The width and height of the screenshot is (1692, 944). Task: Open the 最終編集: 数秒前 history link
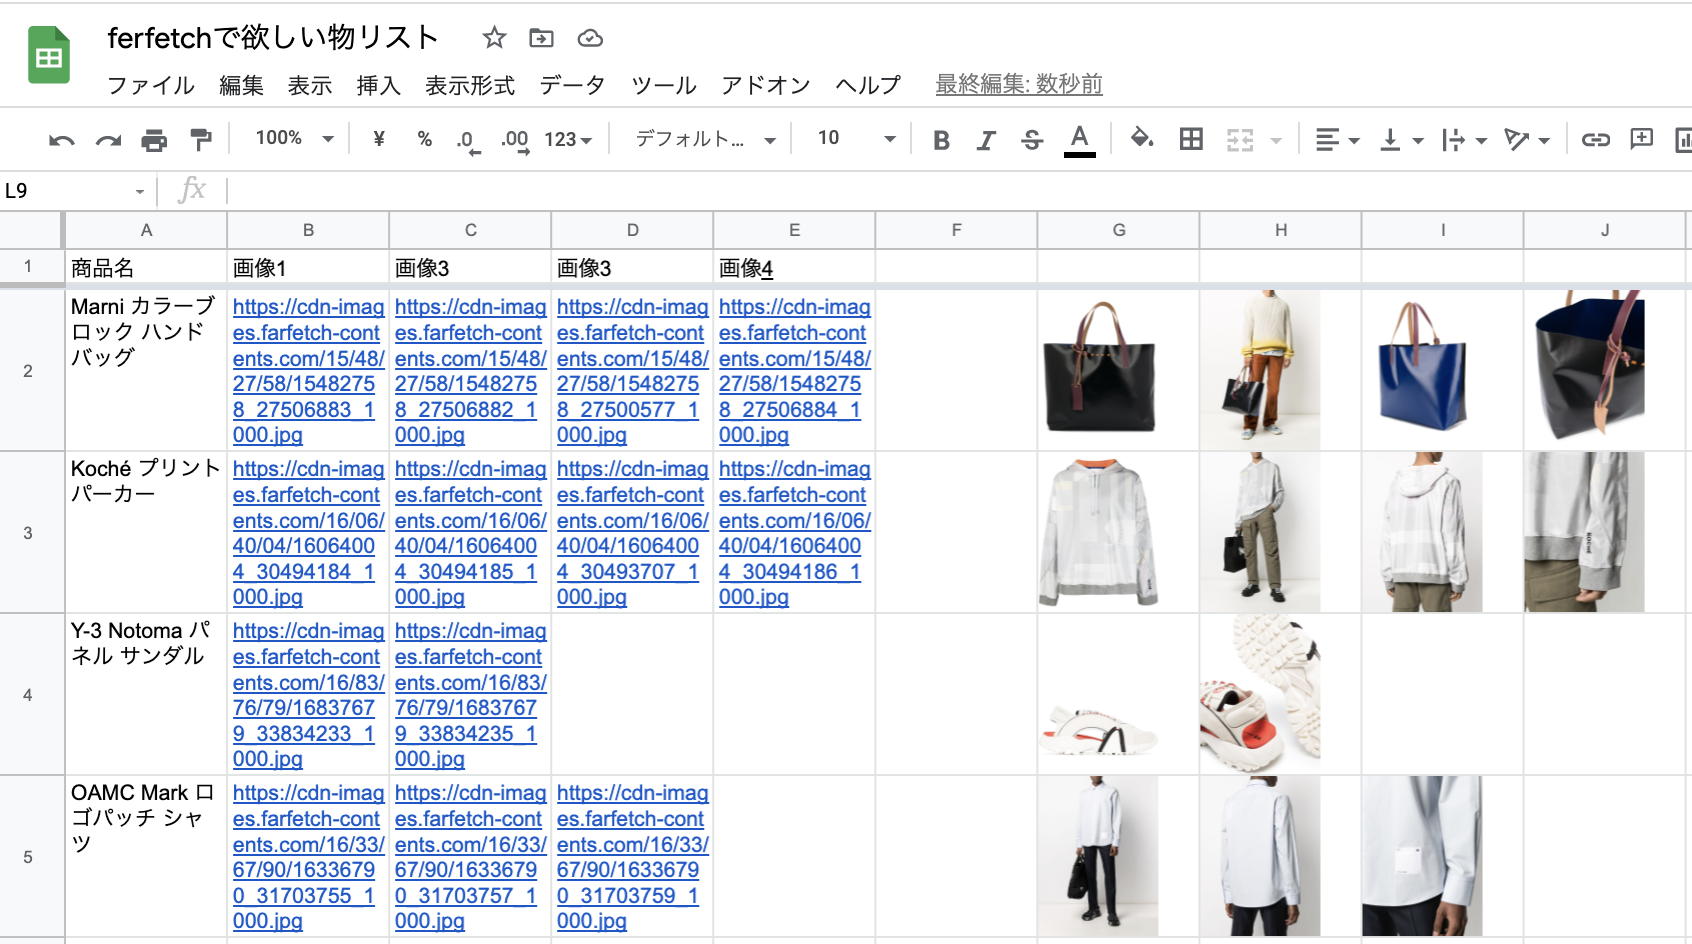pos(1018,84)
